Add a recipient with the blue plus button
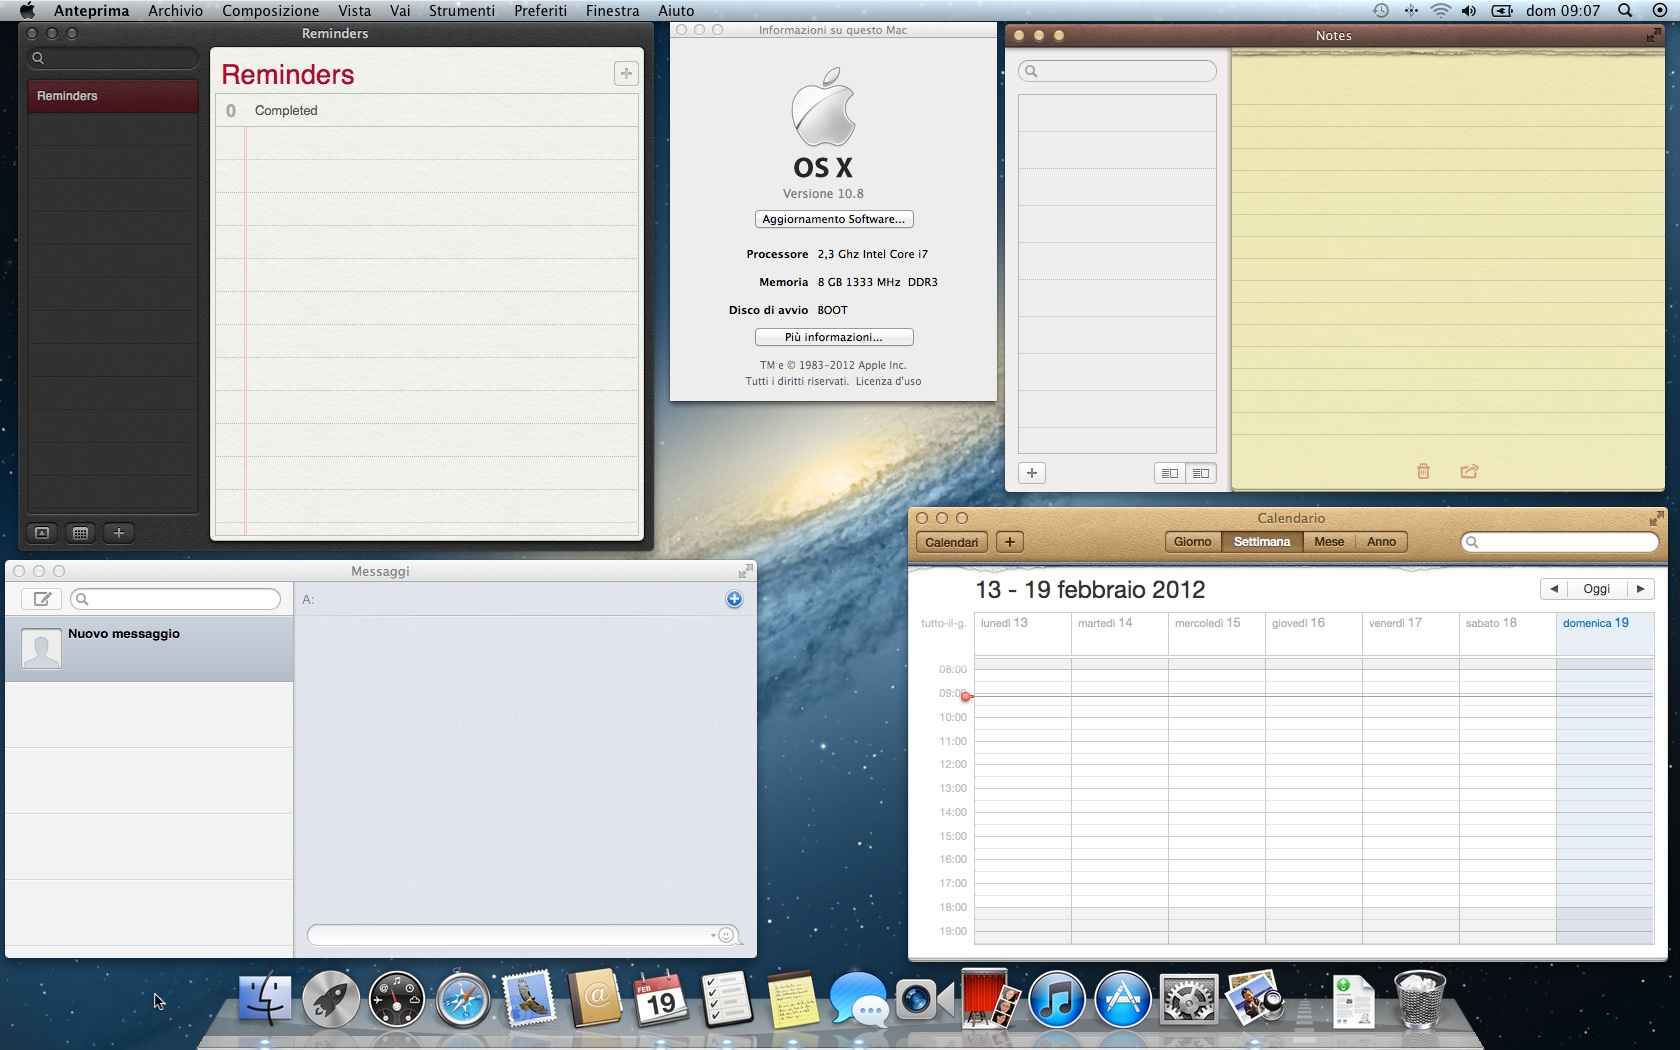Image resolution: width=1680 pixels, height=1050 pixels. tap(734, 599)
